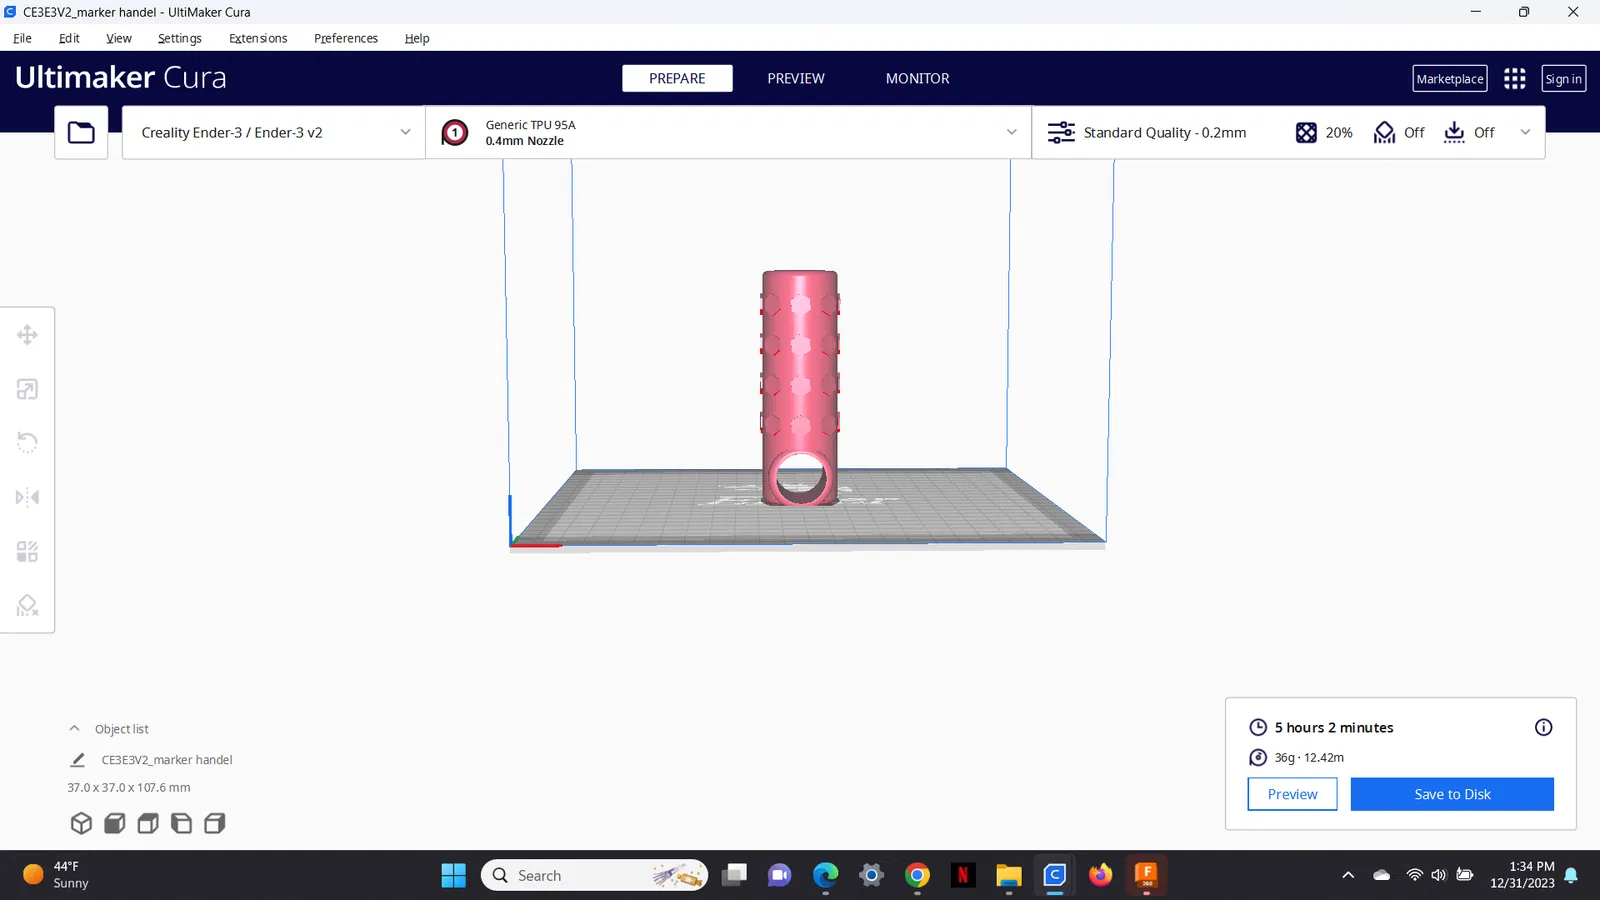Click Save to Disk
Screen dimensions: 1600x900
click(1452, 794)
